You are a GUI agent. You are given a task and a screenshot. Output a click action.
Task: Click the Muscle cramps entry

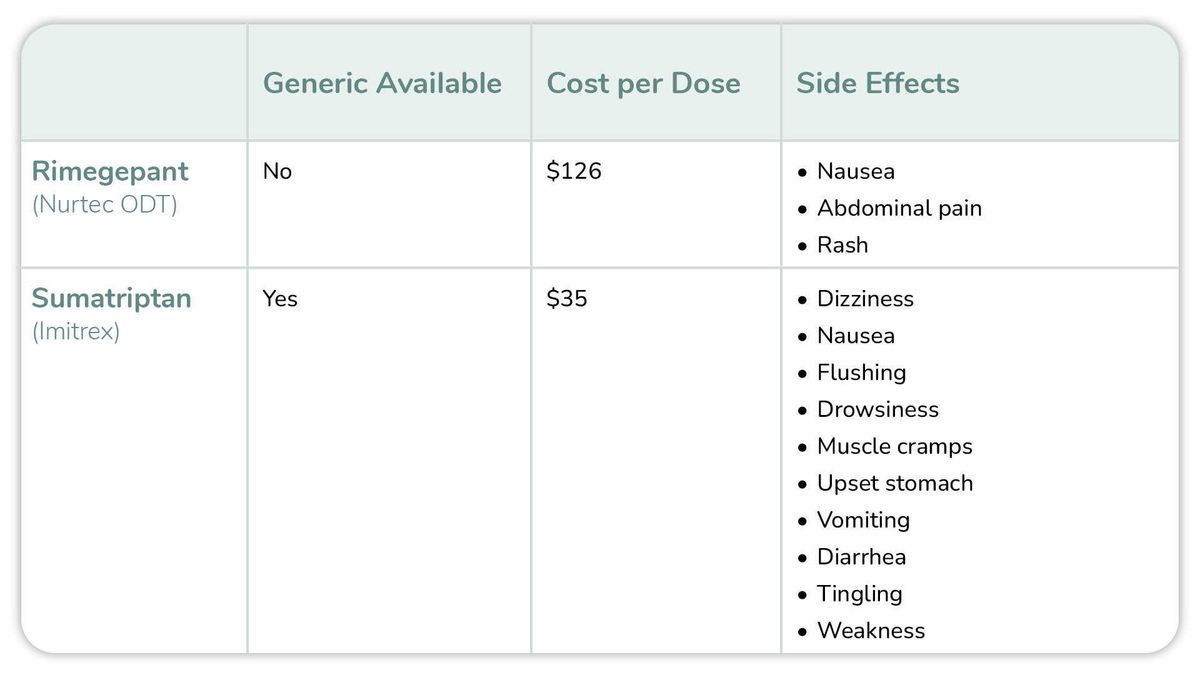click(894, 447)
